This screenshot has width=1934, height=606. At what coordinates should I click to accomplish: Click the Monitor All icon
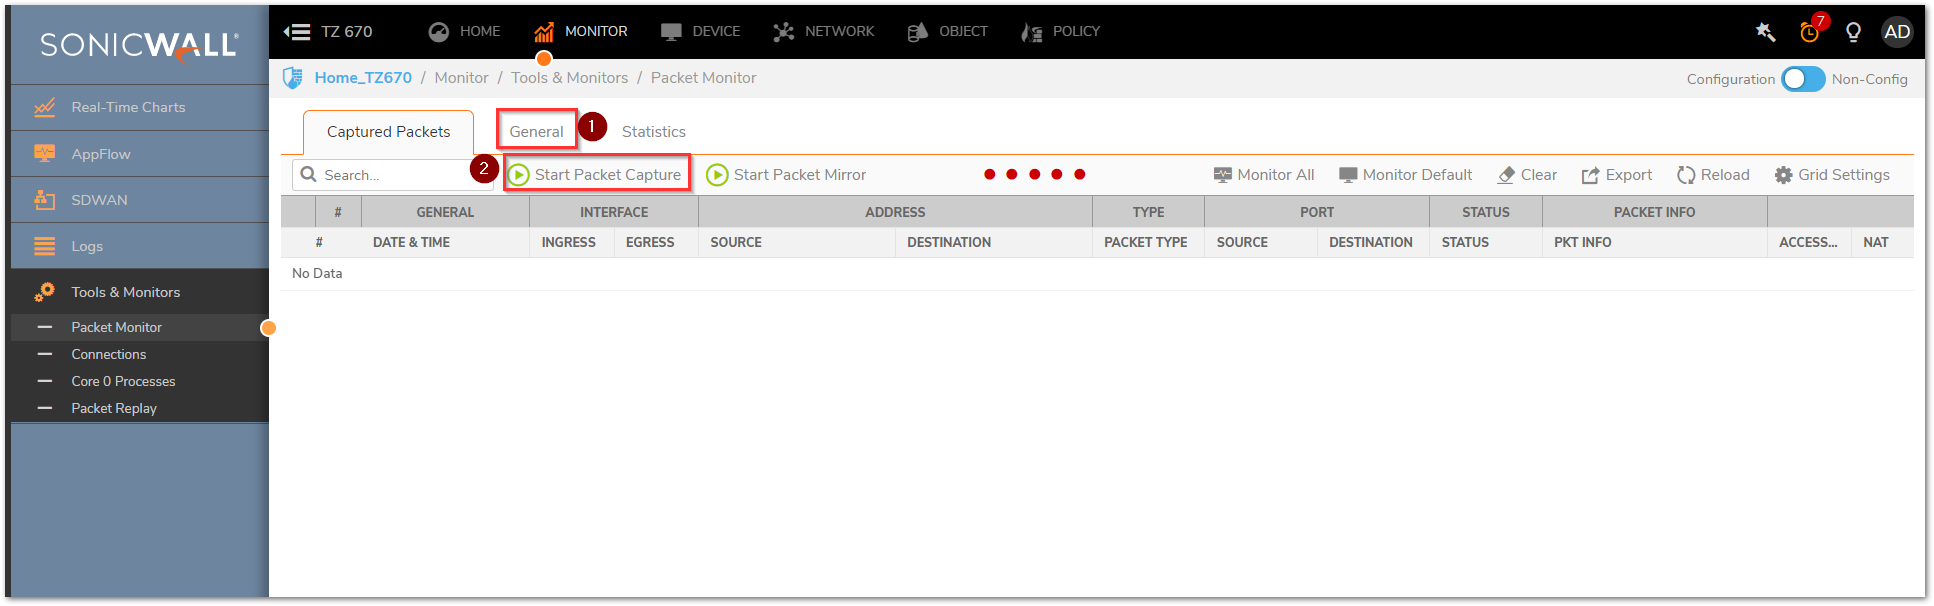[1223, 175]
